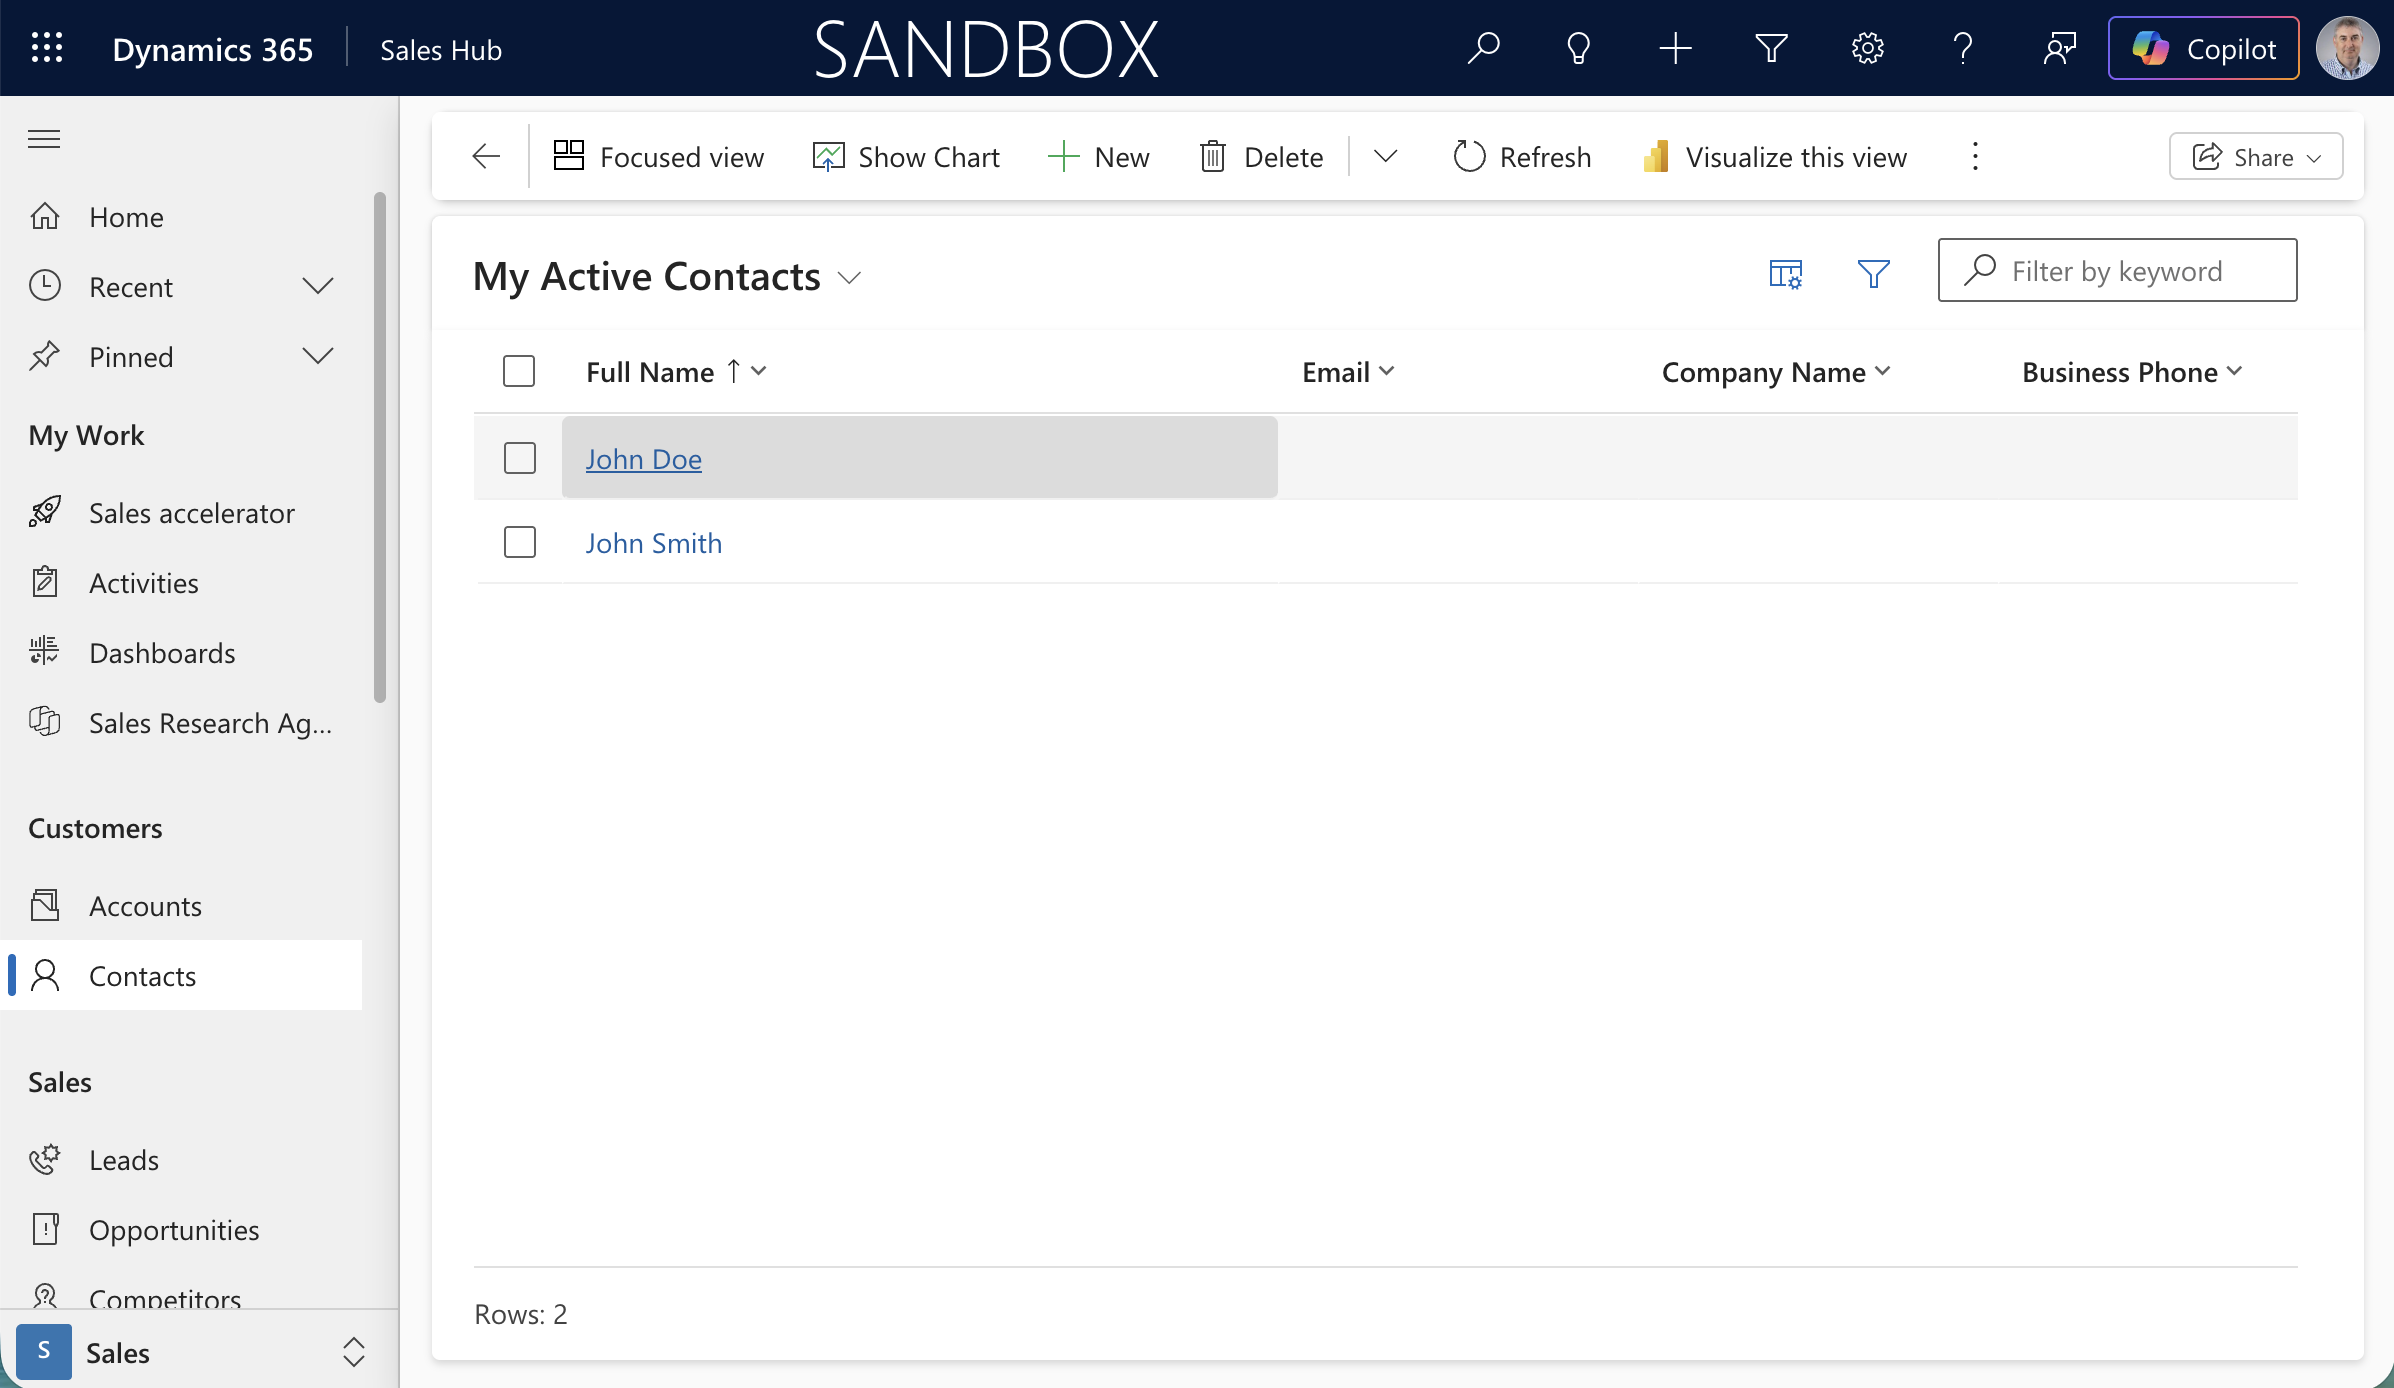2394x1388 pixels.
Task: Open Accounts under Customers
Action: coord(145,905)
